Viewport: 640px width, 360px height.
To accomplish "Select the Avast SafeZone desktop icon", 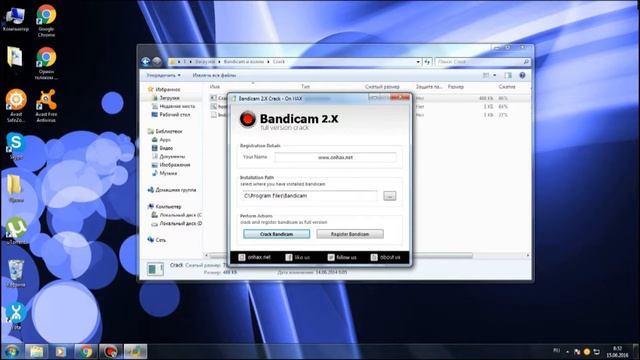I will point(16,105).
